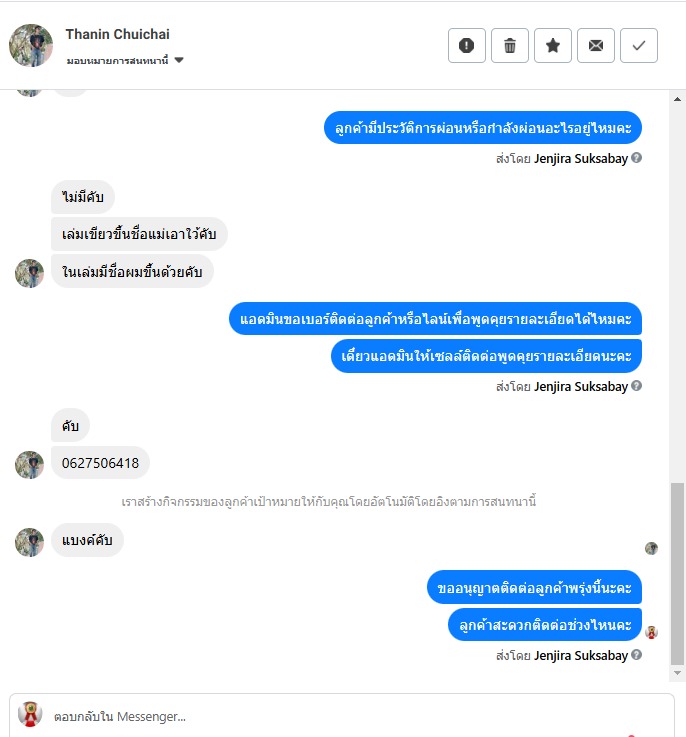Mark conversation done with checkmark icon
The image size is (686, 737).
point(639,46)
